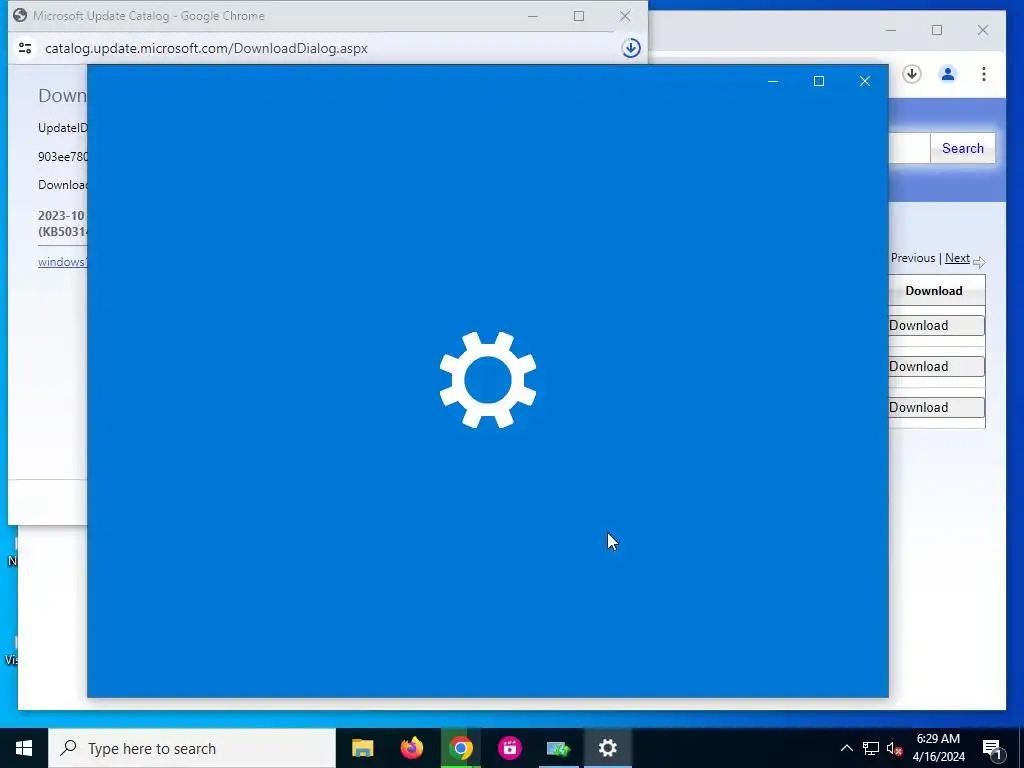Click the download icon in the popup address bar

[x=631, y=48]
